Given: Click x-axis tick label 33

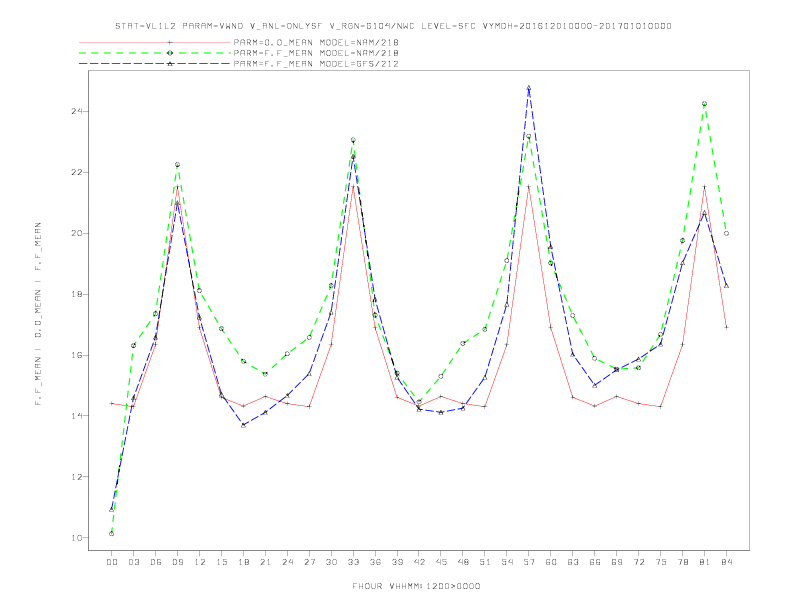Looking at the screenshot, I should pyautogui.click(x=353, y=562).
